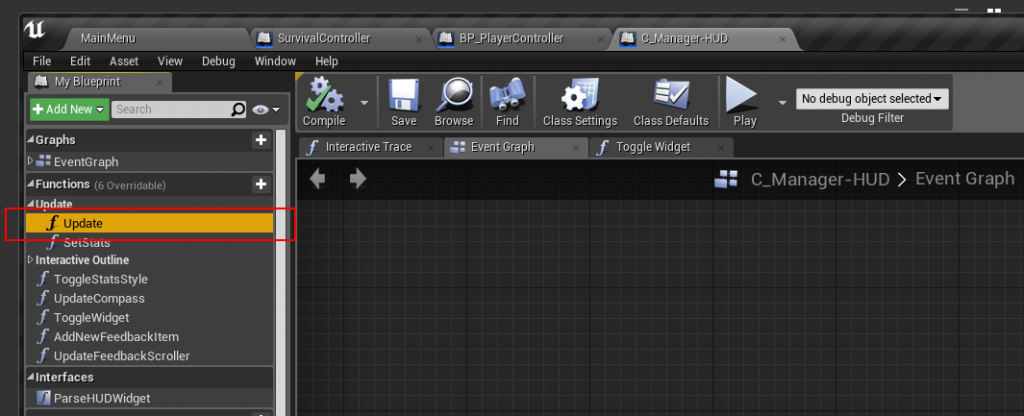Viewport: 1024px width, 416px height.
Task: Expand the Interactive Outline category
Action: pos(30,260)
